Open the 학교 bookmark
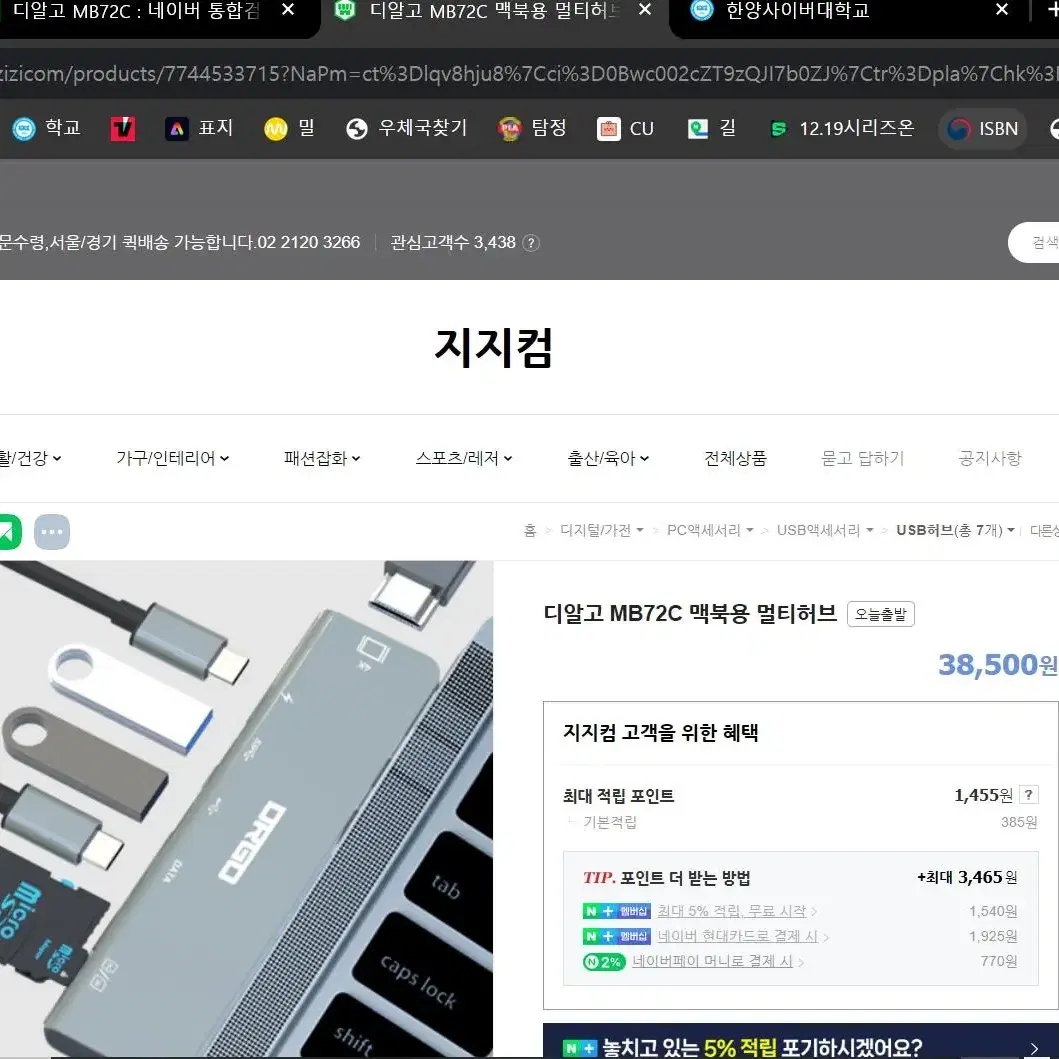Viewport: 1059px width, 1059px height. click(x=46, y=128)
